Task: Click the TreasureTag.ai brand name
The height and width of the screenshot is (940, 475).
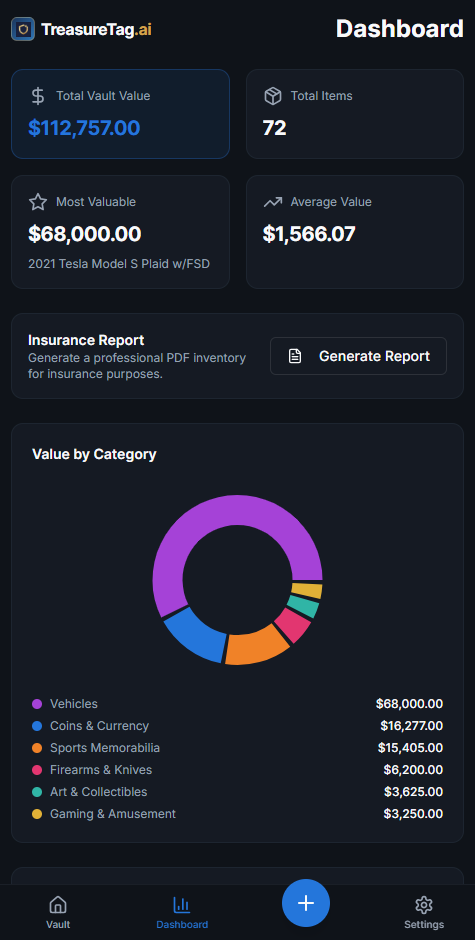Action: (x=96, y=29)
